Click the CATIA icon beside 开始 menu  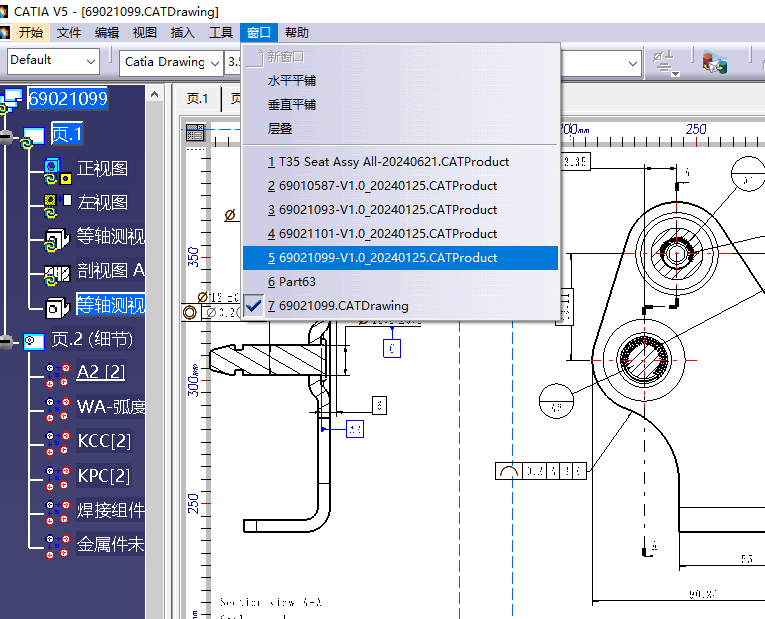pyautogui.click(x=5, y=33)
